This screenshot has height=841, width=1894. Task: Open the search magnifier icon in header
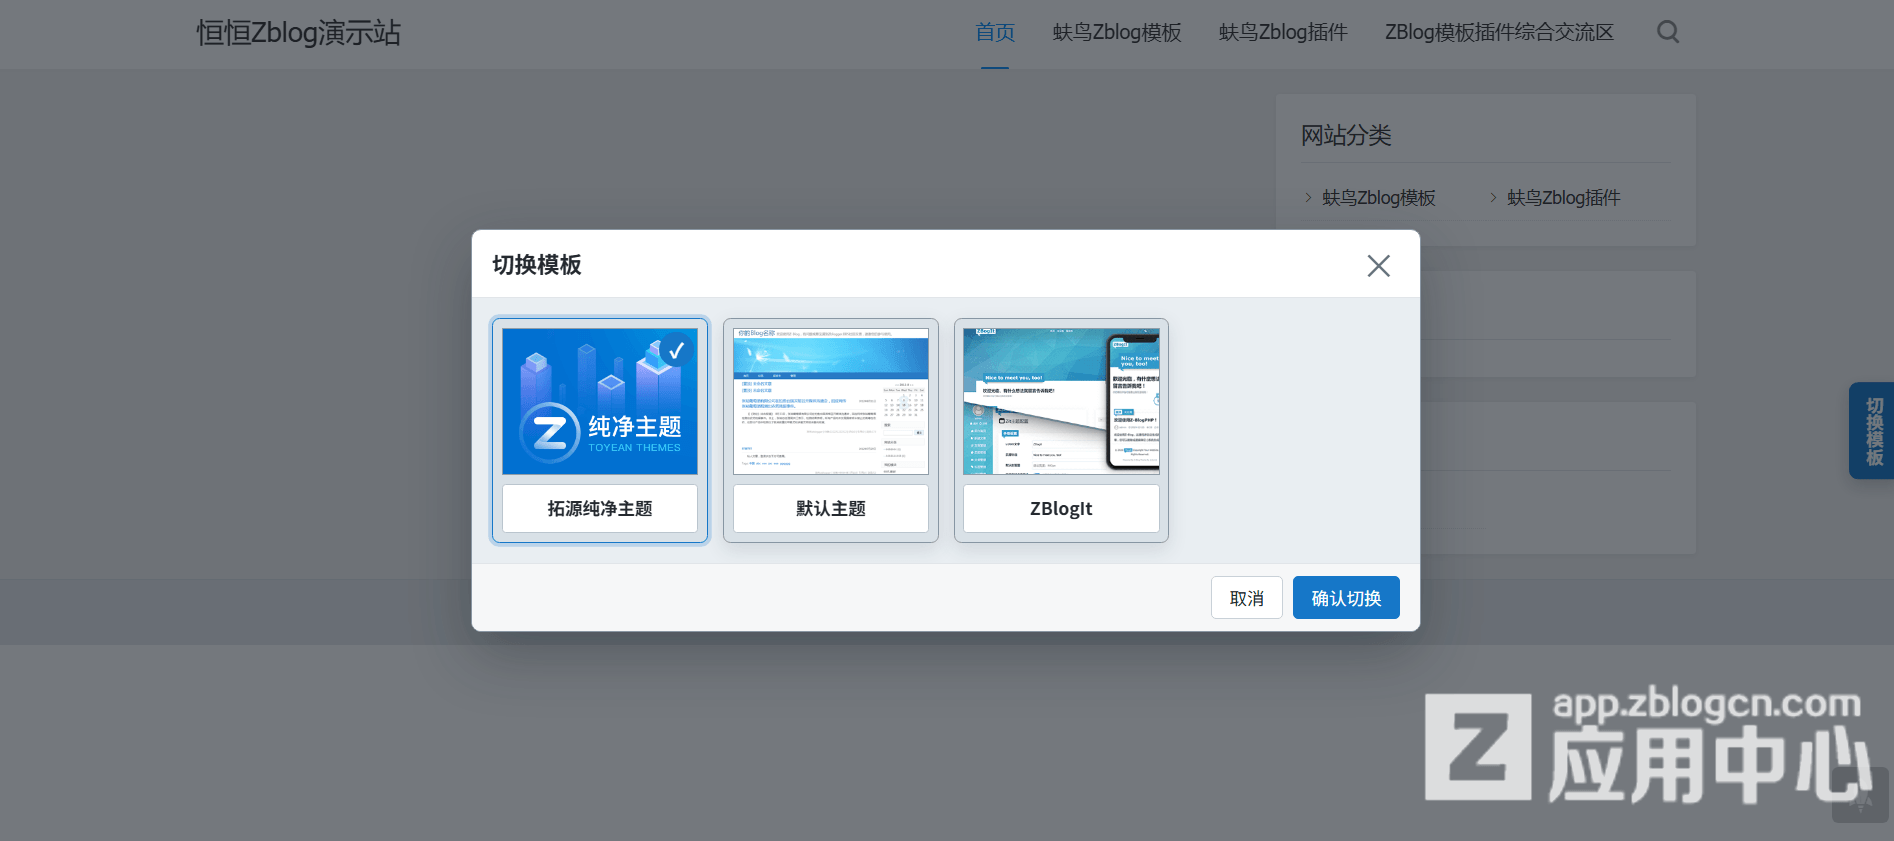(1668, 32)
